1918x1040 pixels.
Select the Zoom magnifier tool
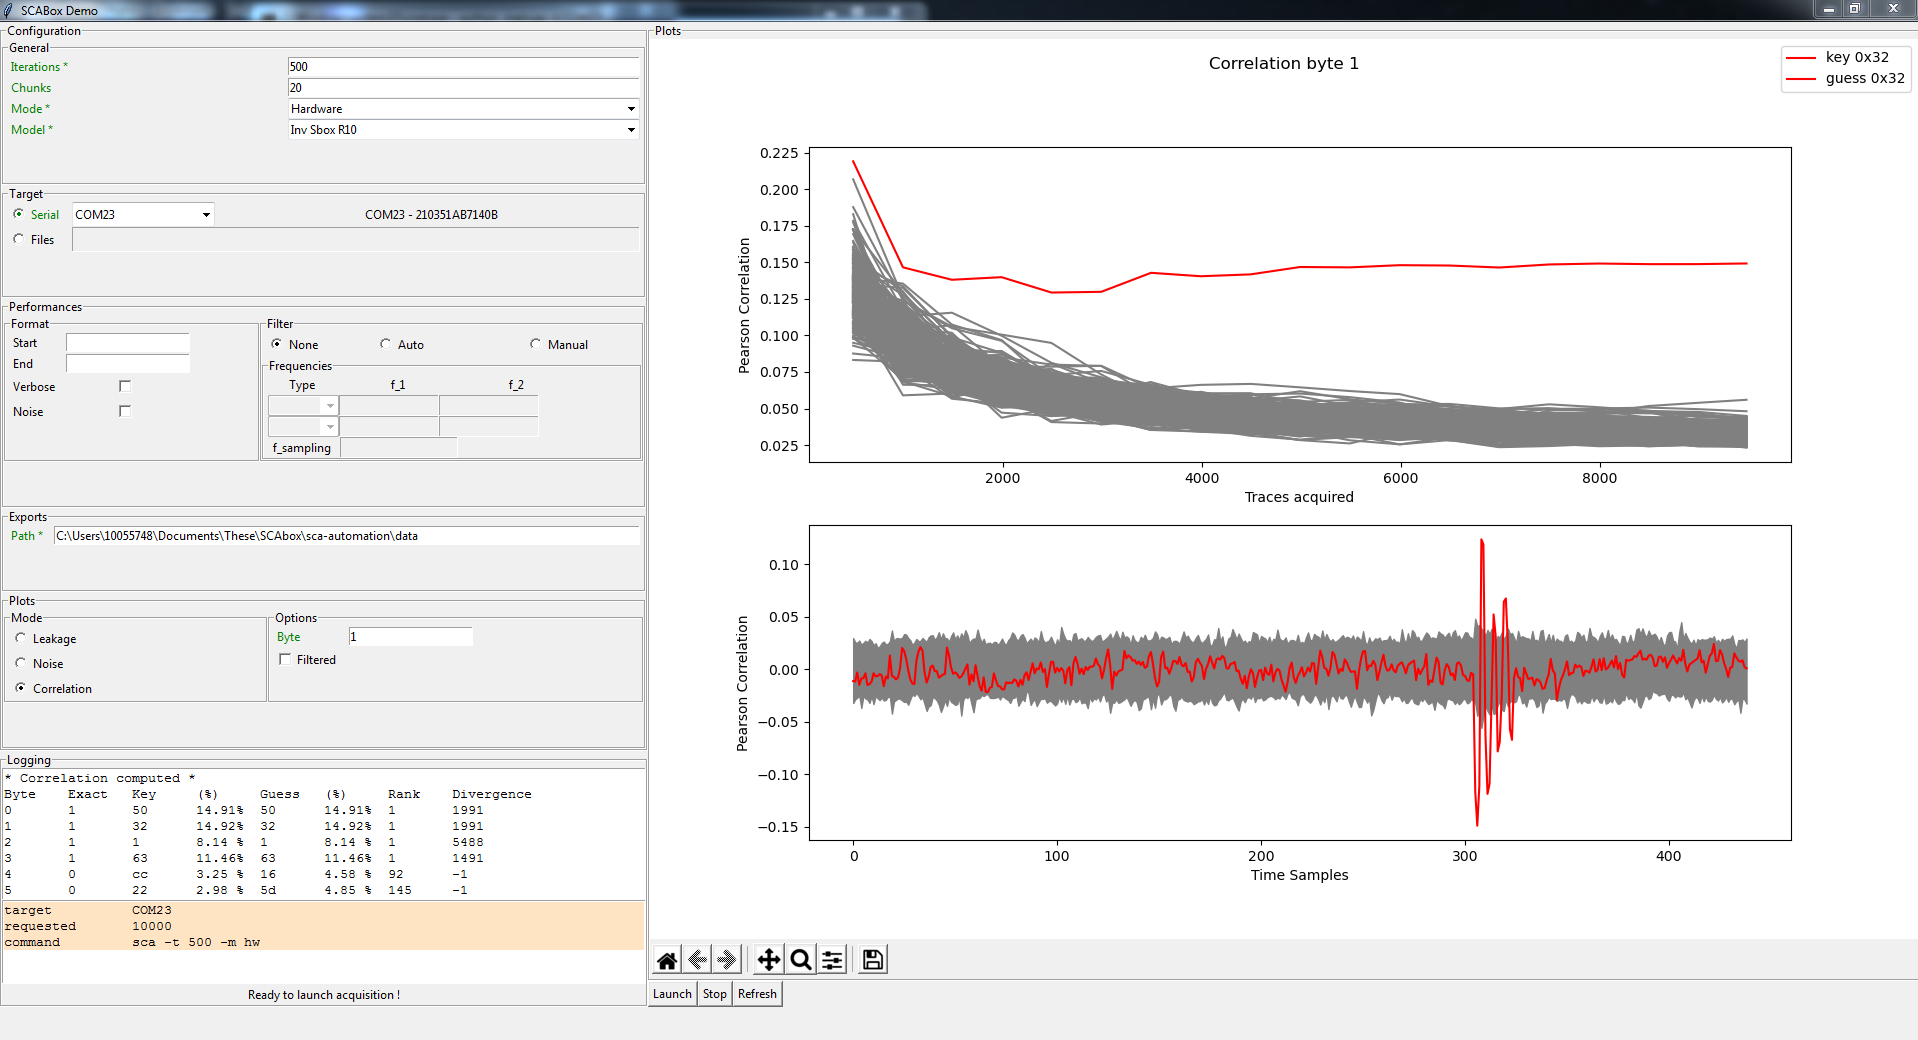point(800,960)
